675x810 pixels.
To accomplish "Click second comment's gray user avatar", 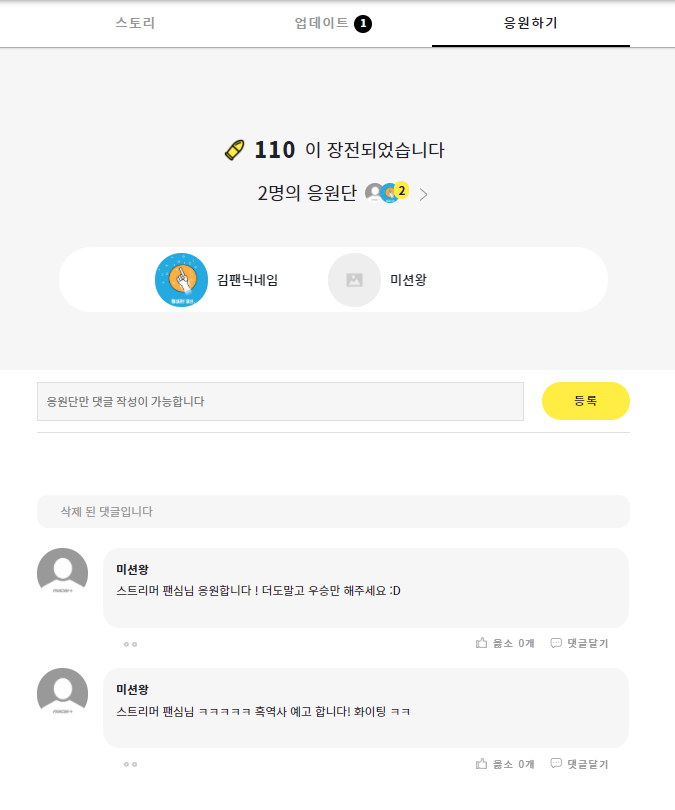I will pos(62,694).
